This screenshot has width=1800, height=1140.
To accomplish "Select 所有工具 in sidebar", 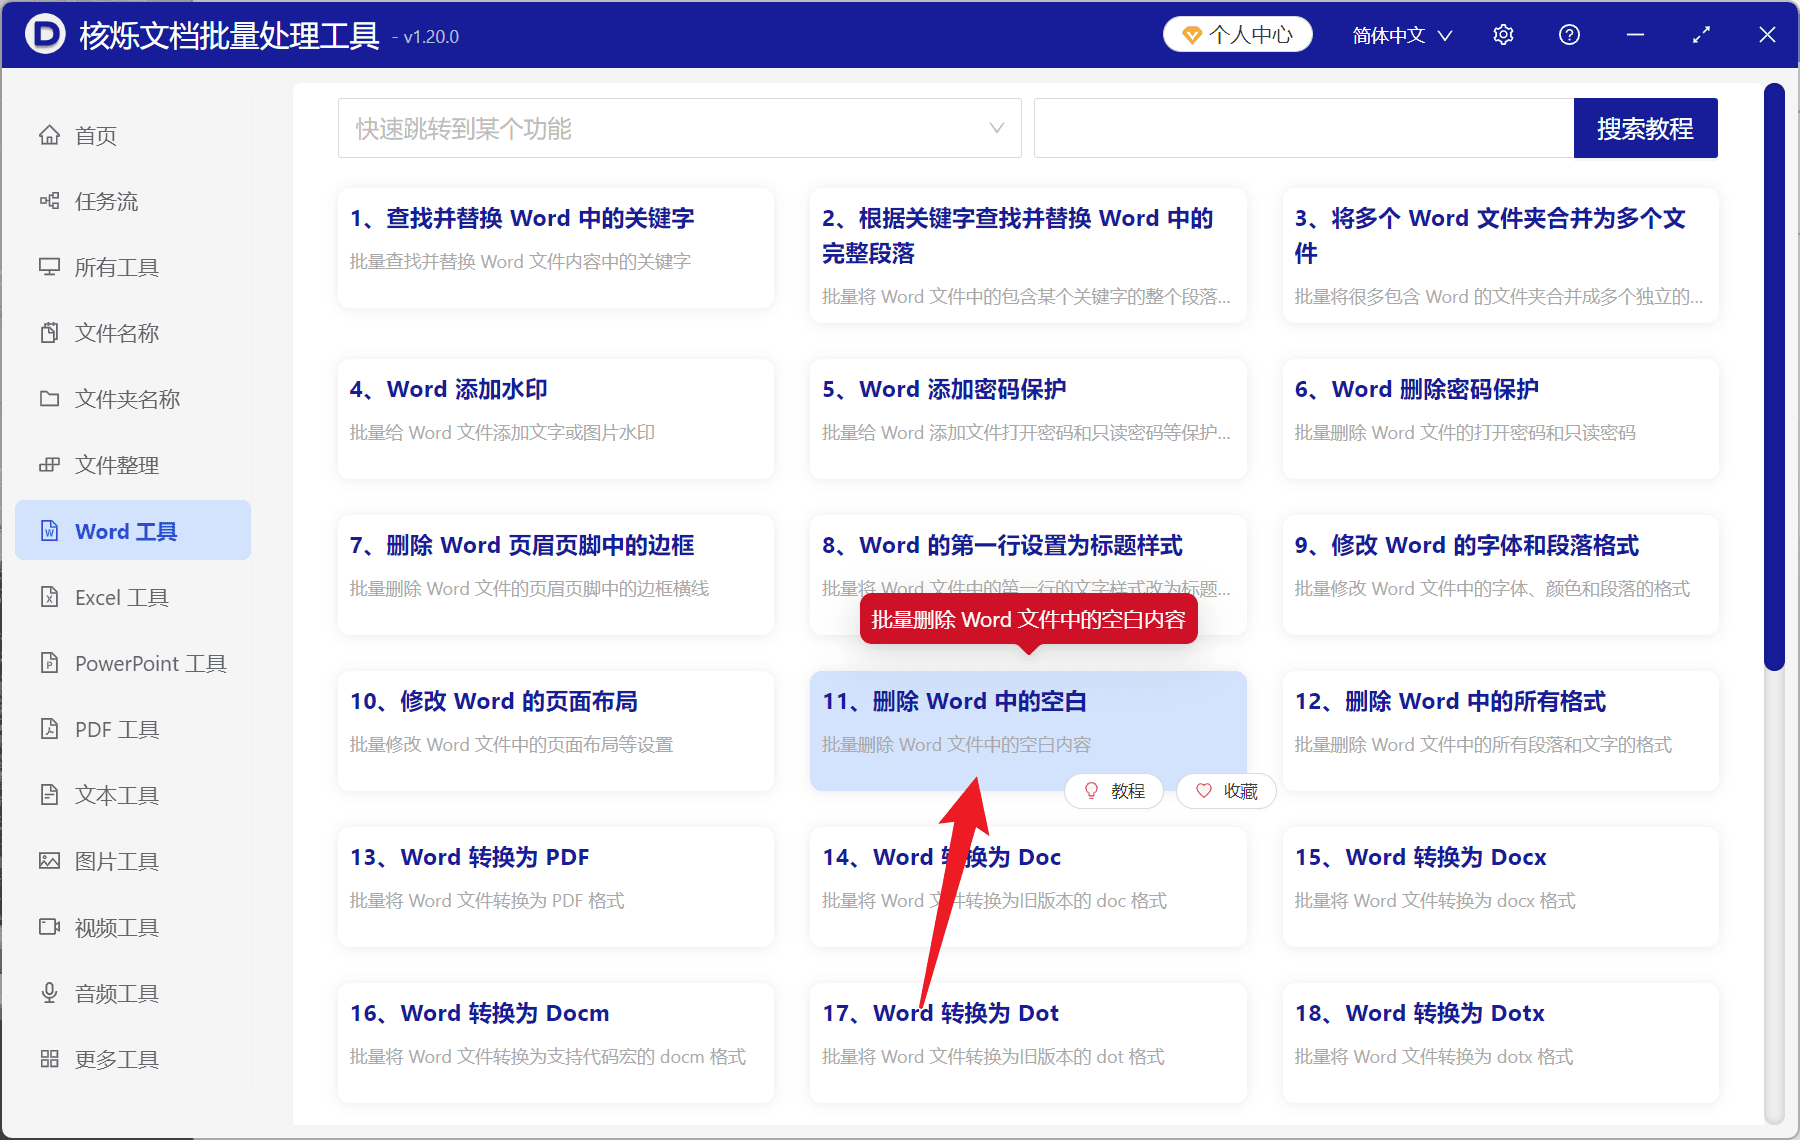I will [133, 267].
